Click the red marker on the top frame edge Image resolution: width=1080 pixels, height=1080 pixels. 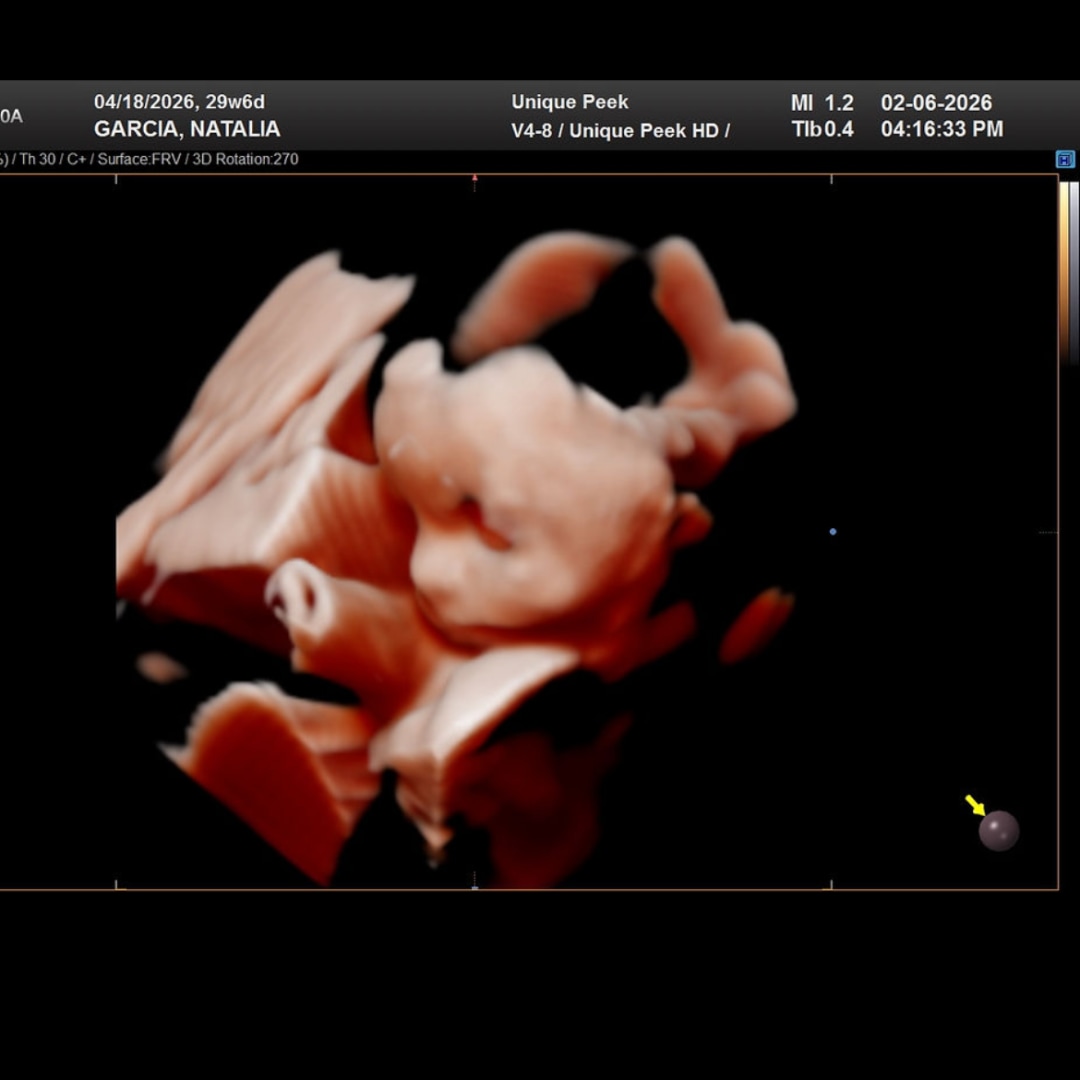pos(474,179)
